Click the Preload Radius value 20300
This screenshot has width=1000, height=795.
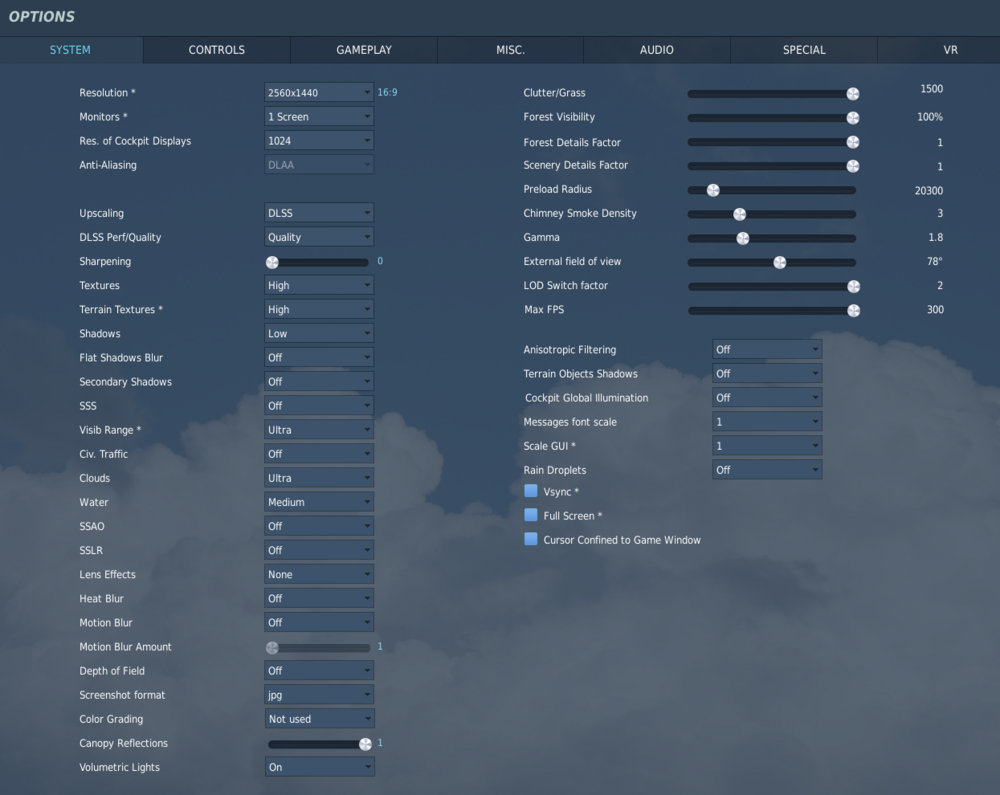(929, 191)
